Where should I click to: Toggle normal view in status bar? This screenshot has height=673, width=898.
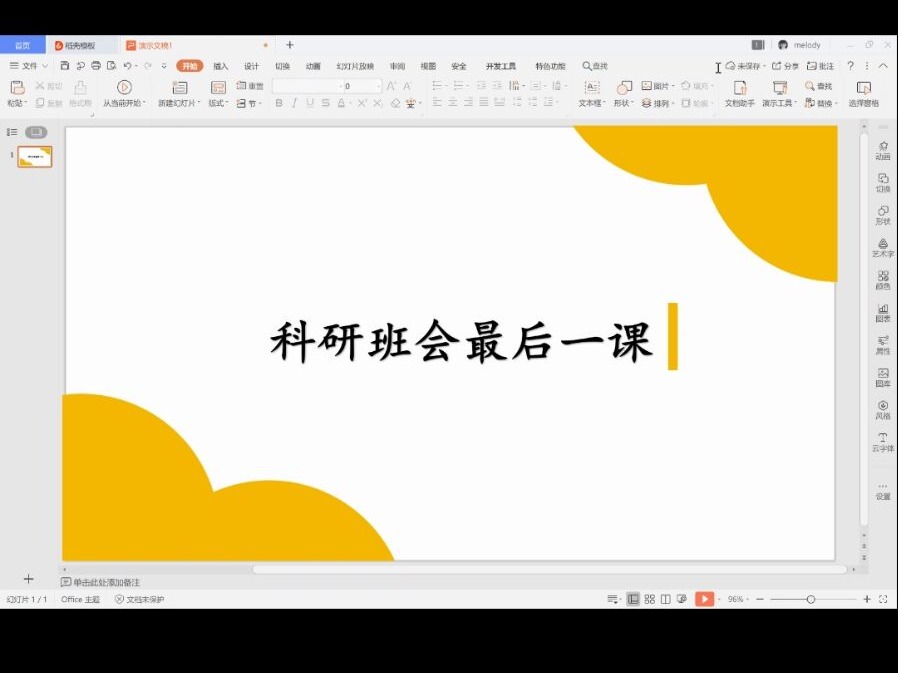pyautogui.click(x=633, y=599)
